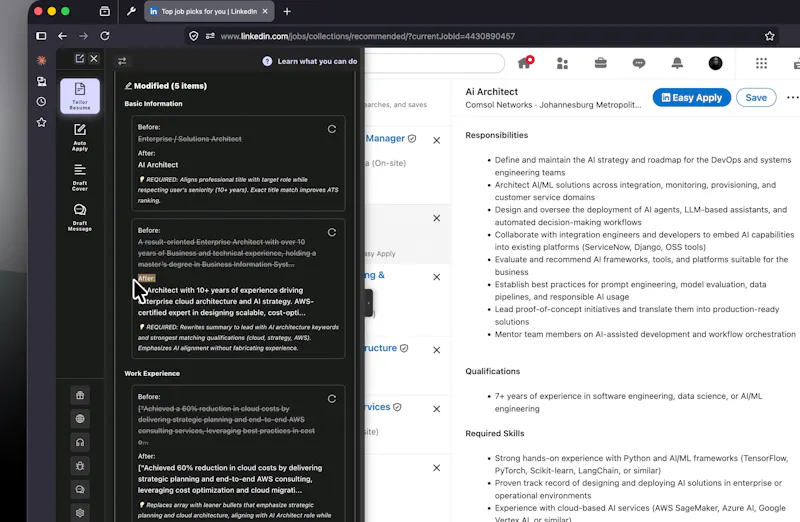Screen dimensions: 800x522
Task: Open a new browser tab
Action: click(287, 11)
